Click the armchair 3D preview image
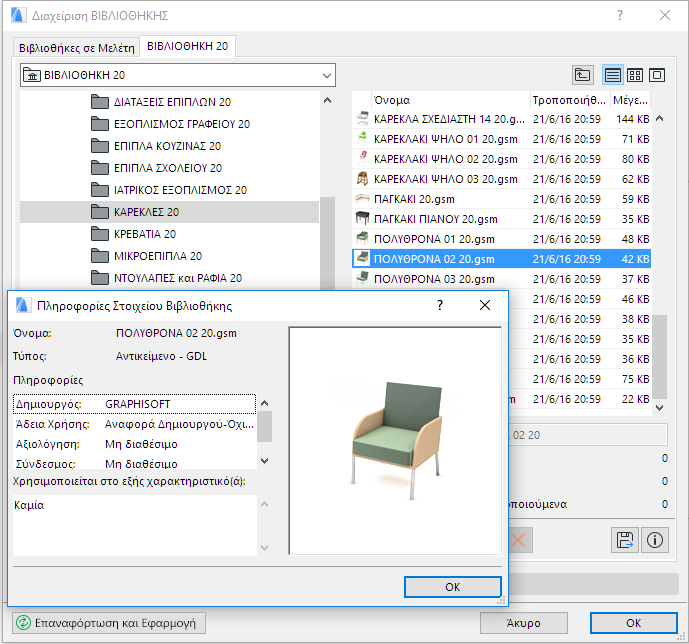689x644 pixels. pos(395,441)
